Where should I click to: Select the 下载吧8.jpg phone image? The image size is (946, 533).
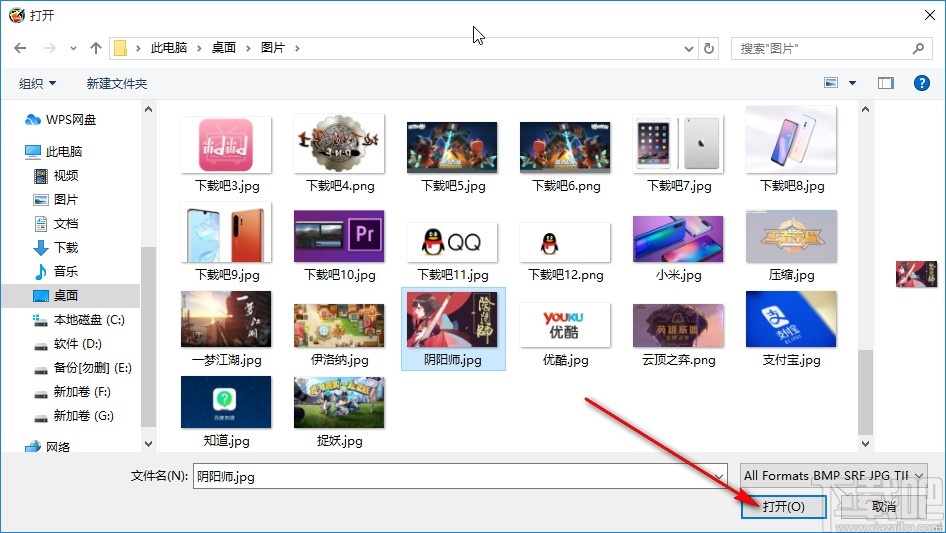coord(792,150)
